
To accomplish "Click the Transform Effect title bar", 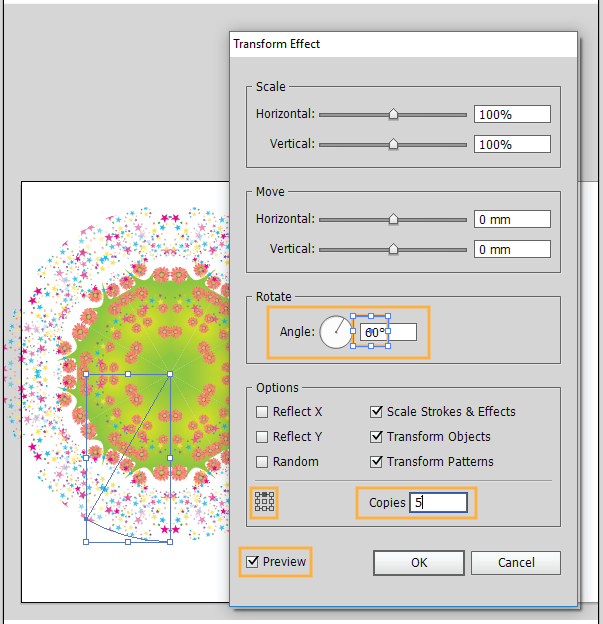I will click(403, 44).
